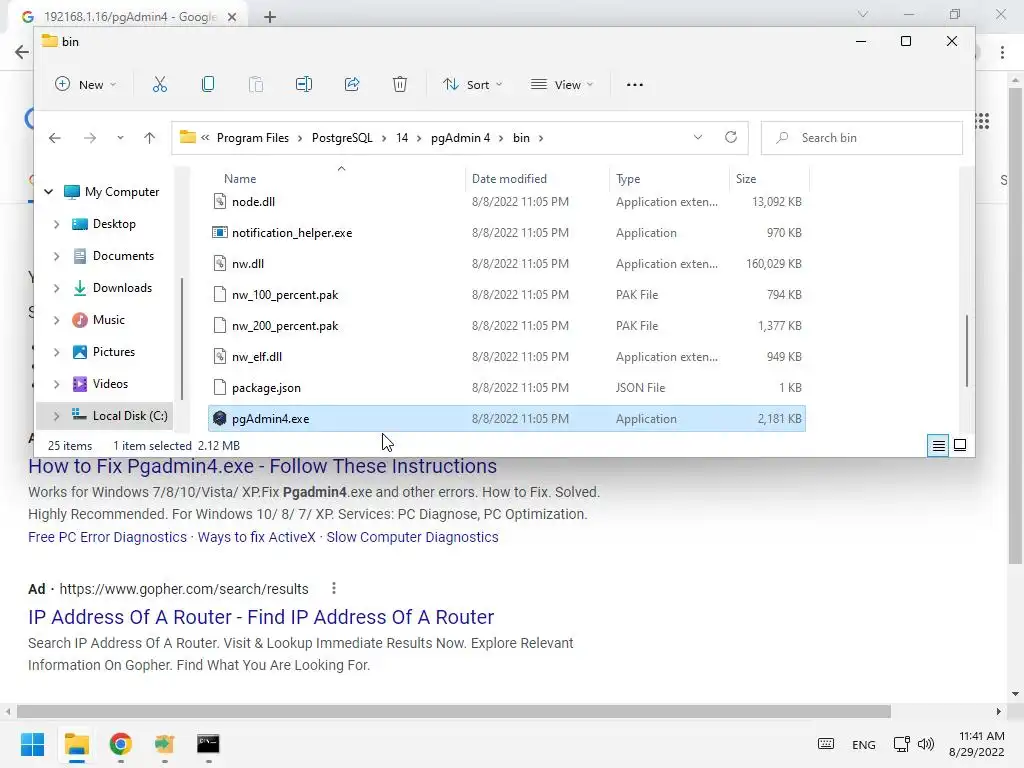Open Start menu Windows logo

click(x=32, y=744)
